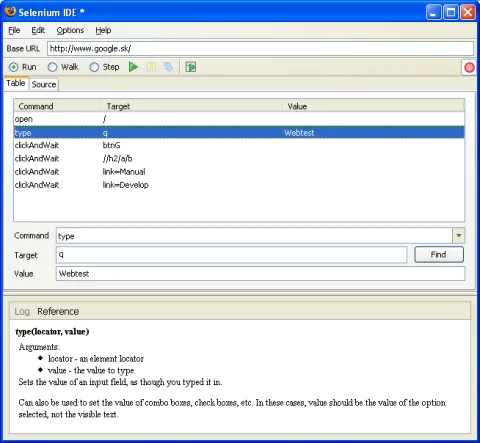Select the clickAndWait link=Manual row
The height and width of the screenshot is (443, 480).
(x=239, y=172)
